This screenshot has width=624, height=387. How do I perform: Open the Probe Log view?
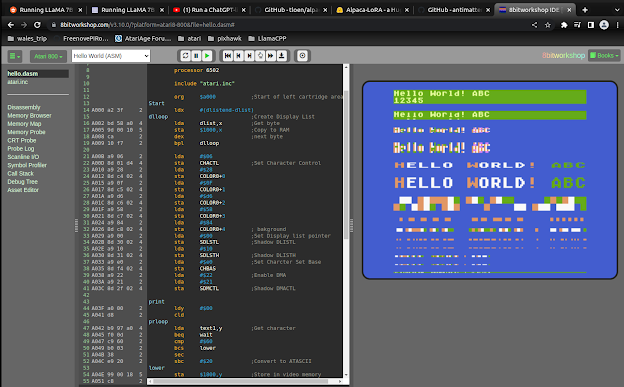point(21,149)
